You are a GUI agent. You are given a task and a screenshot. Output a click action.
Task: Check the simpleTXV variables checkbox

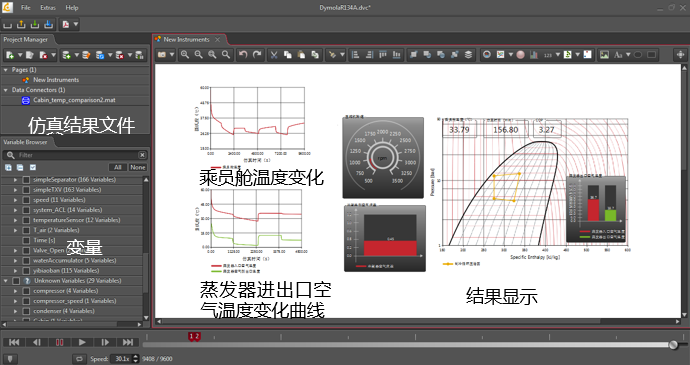pyautogui.click(x=26, y=190)
